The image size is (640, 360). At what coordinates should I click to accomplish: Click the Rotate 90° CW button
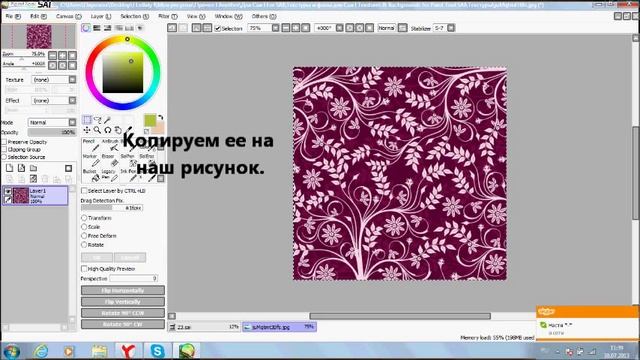[123, 324]
